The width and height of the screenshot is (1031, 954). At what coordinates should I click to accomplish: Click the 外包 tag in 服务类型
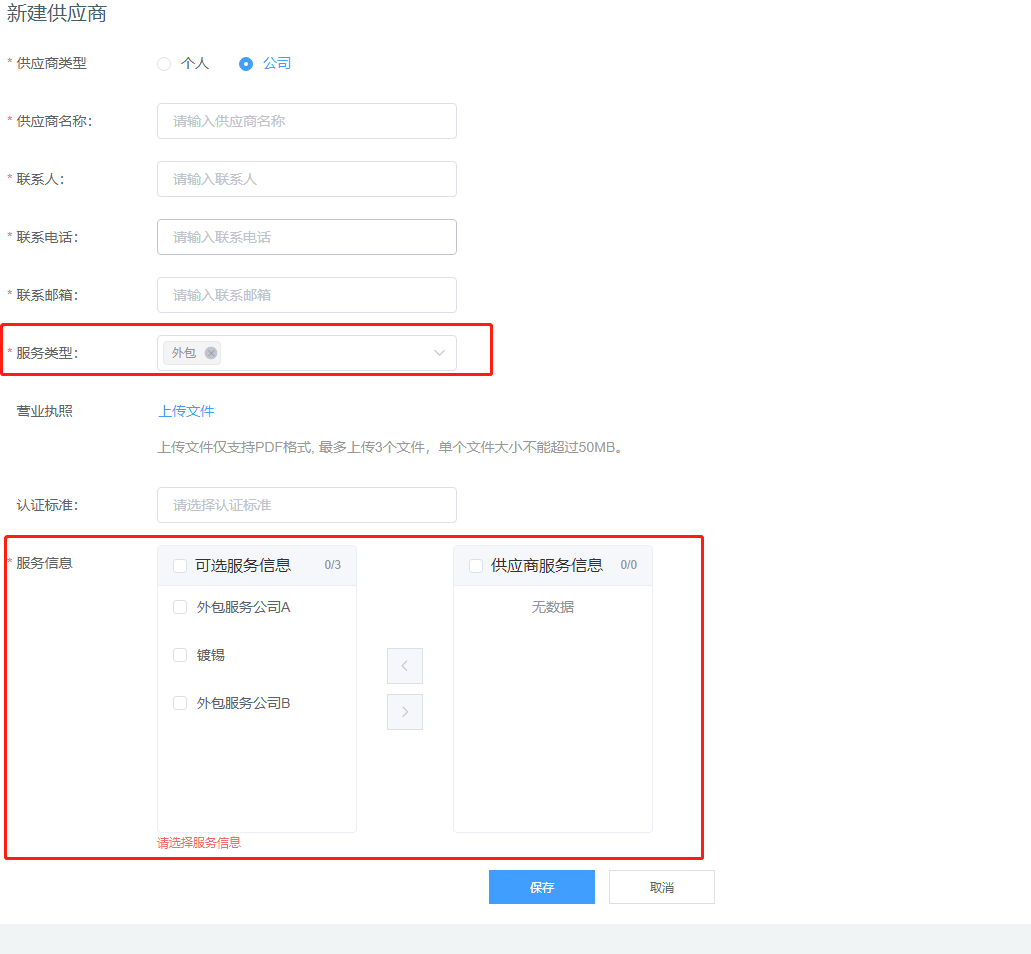point(184,353)
